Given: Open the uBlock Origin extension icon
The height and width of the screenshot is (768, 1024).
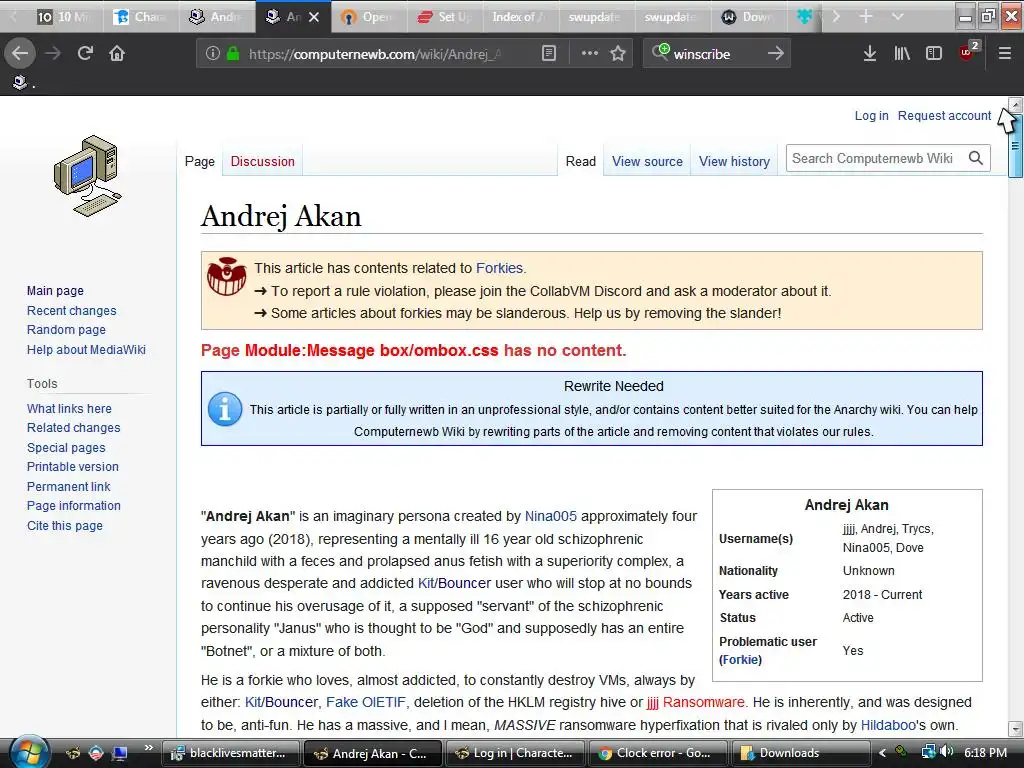Looking at the screenshot, I should click(x=967, y=52).
